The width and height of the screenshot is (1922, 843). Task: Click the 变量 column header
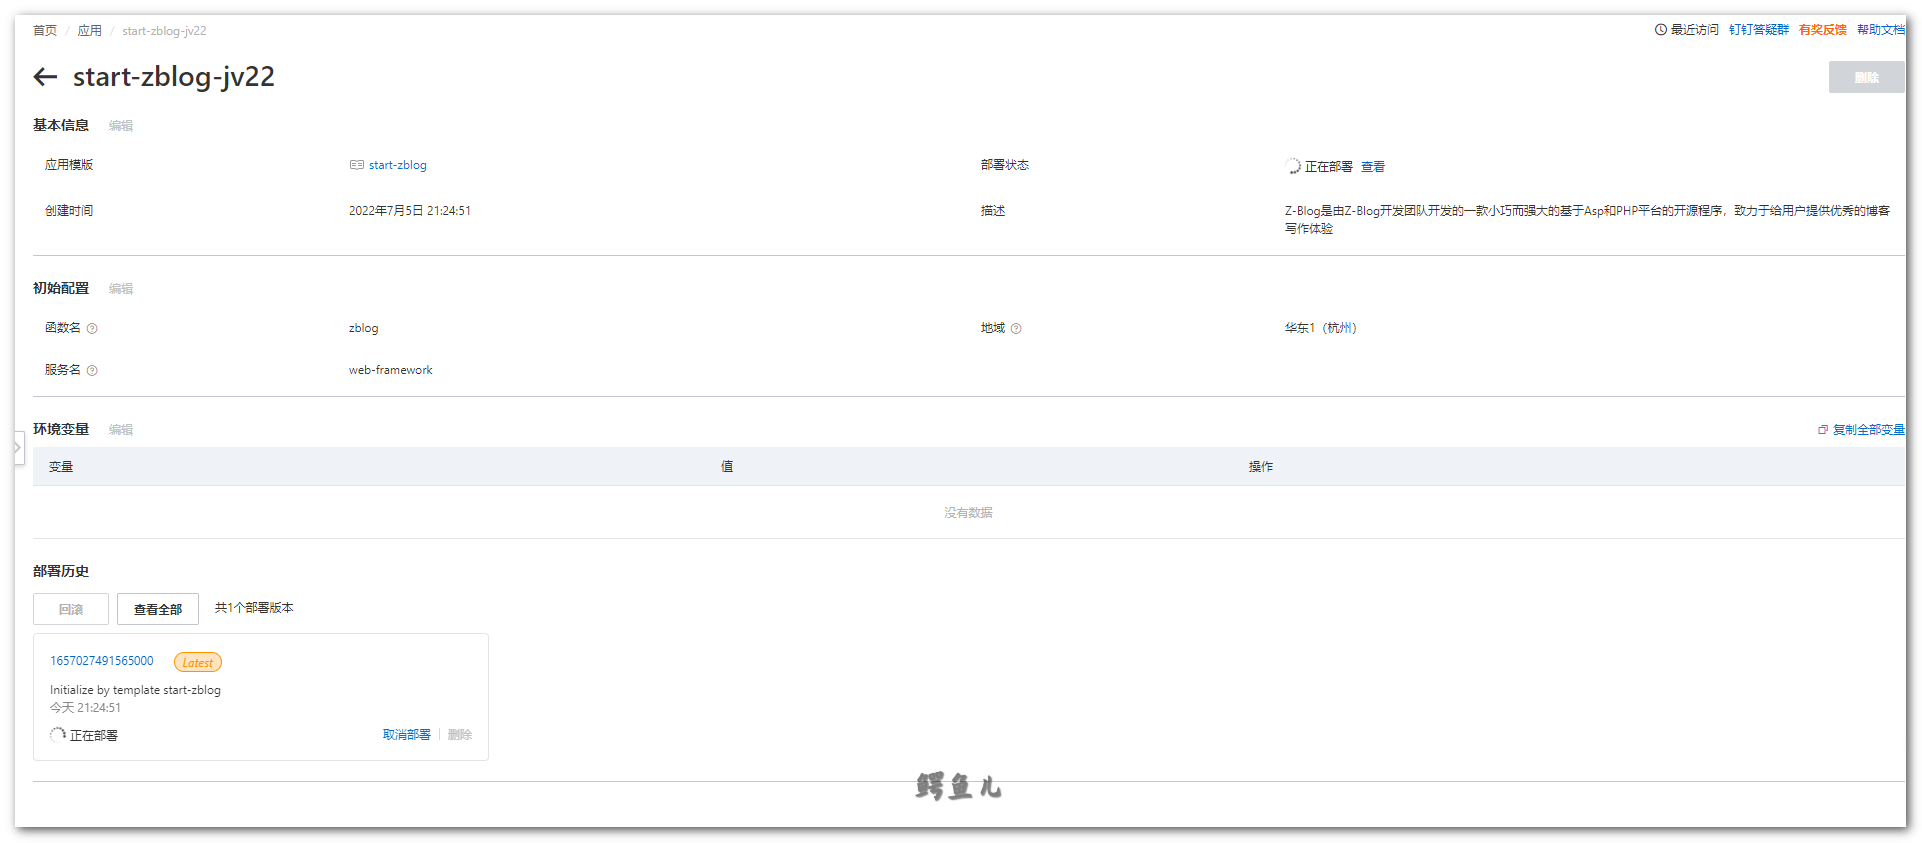point(61,467)
